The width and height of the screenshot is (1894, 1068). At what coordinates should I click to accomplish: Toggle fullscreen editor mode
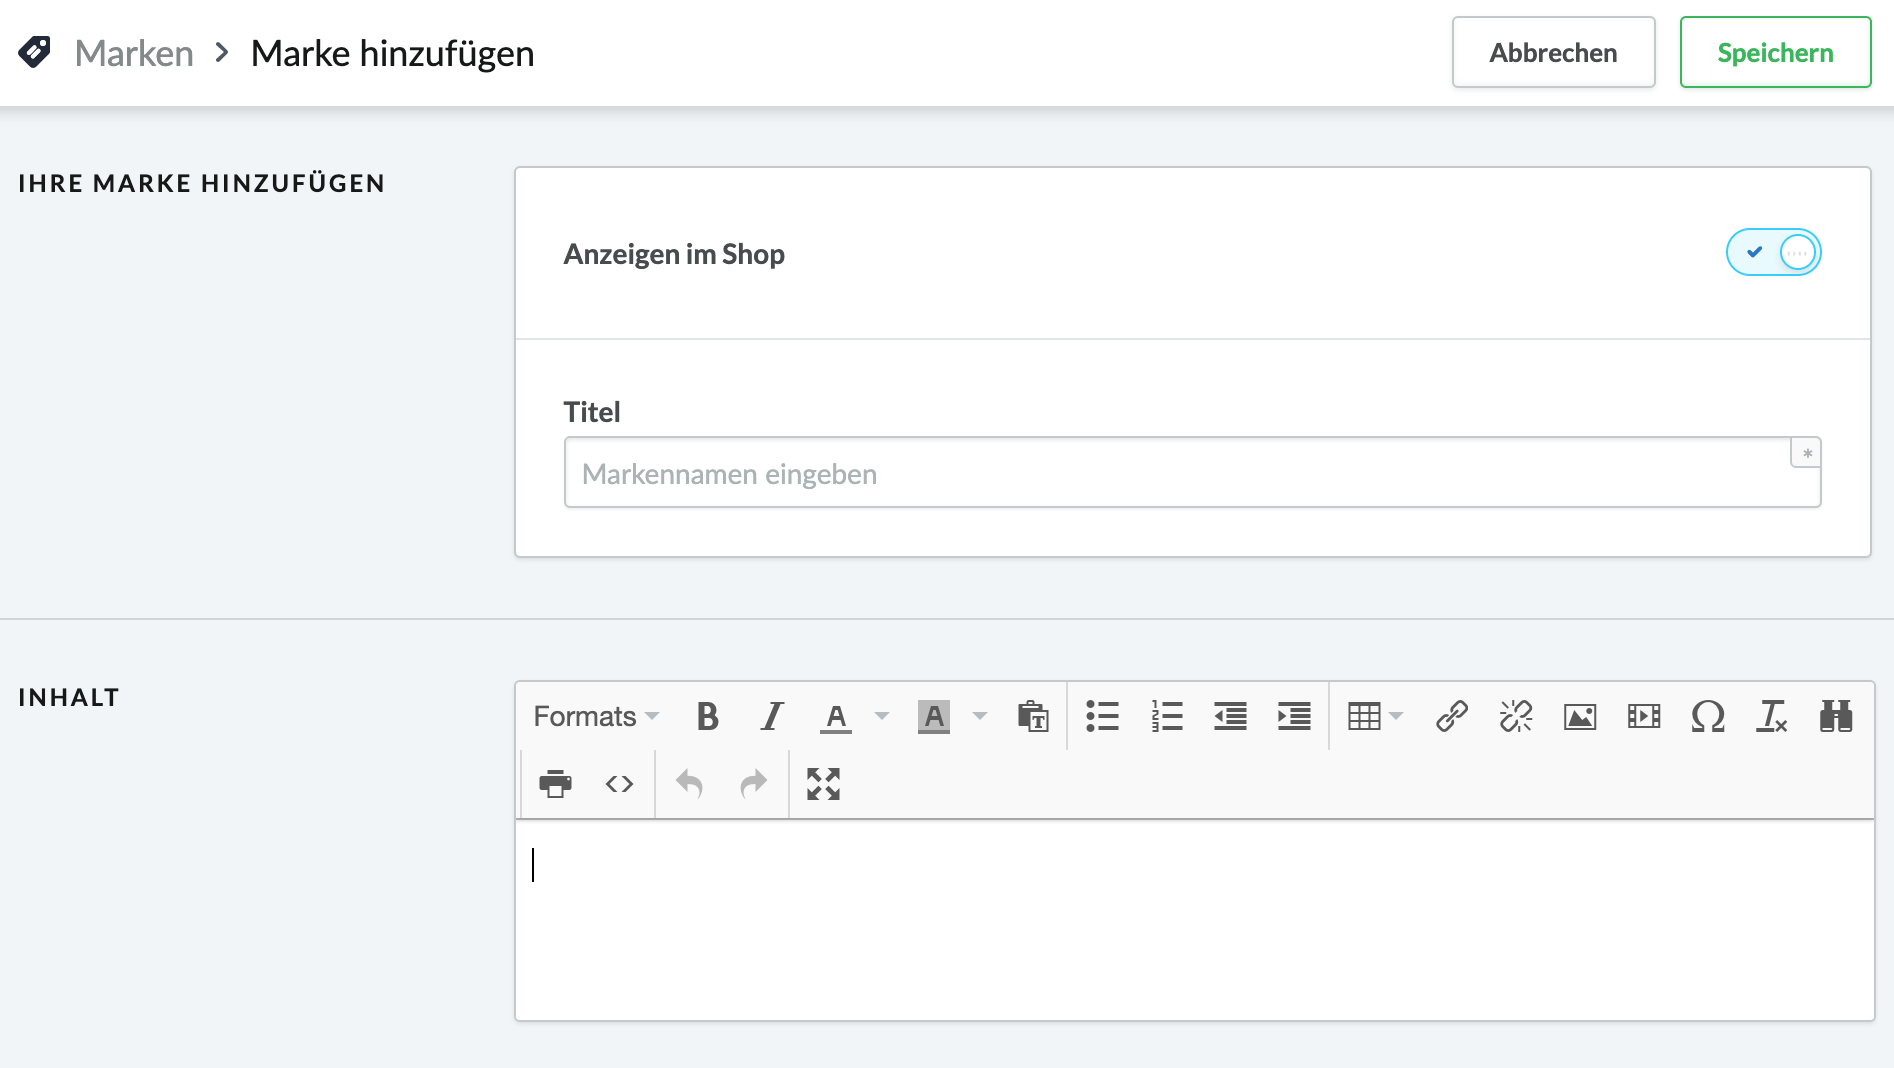click(823, 784)
